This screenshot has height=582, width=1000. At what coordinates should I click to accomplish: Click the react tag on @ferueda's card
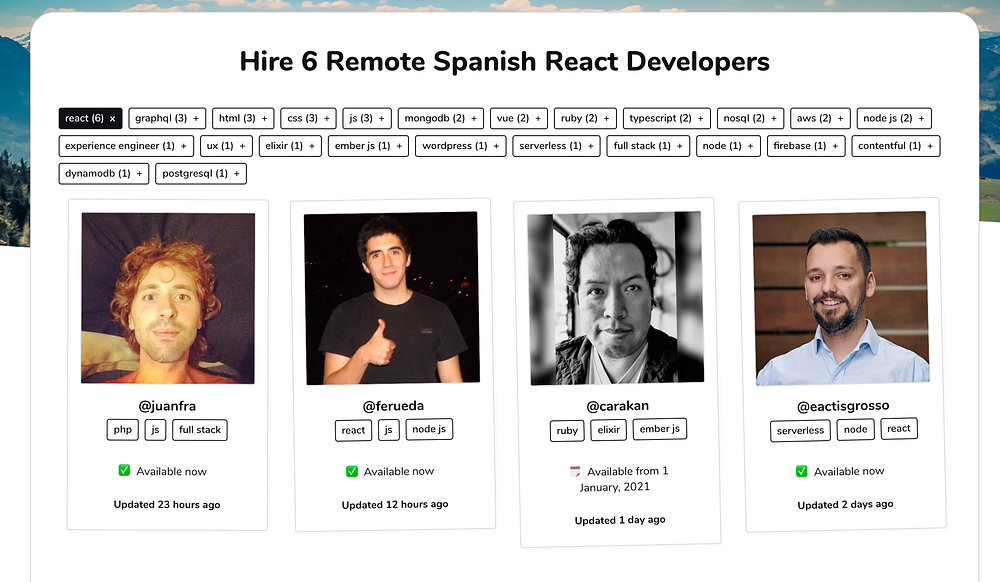[x=353, y=430]
